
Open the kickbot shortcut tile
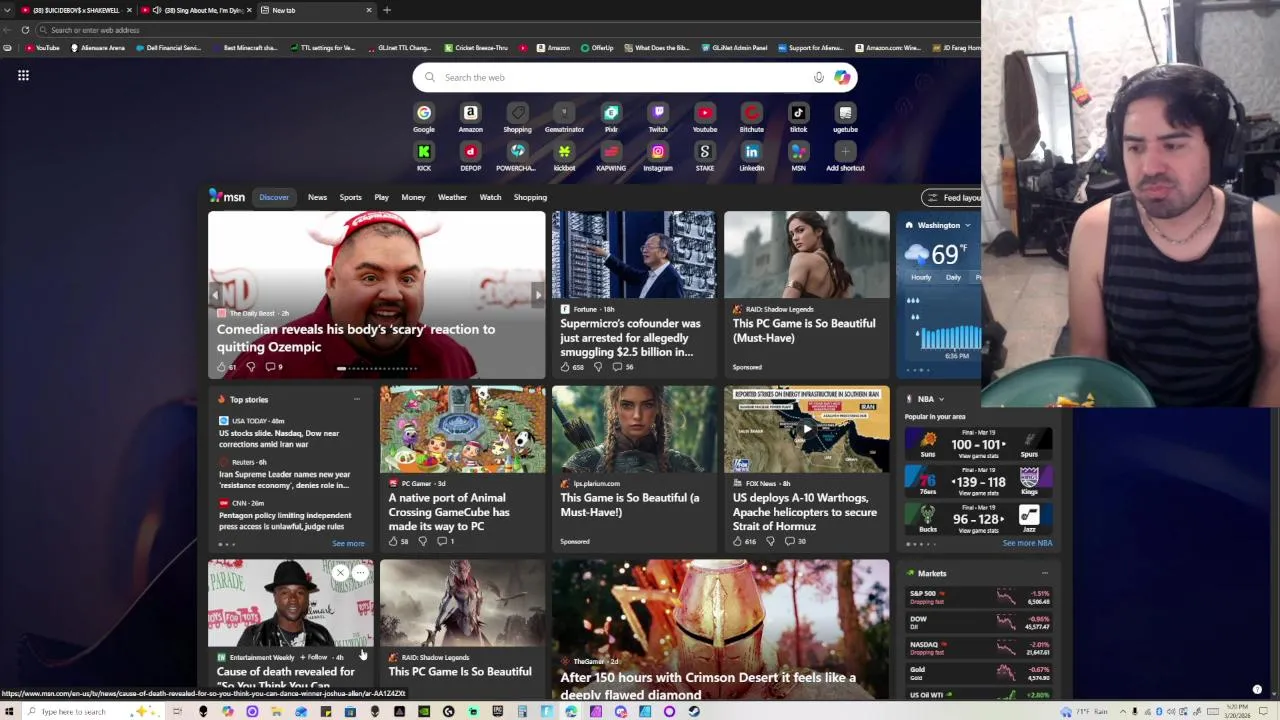click(x=564, y=157)
